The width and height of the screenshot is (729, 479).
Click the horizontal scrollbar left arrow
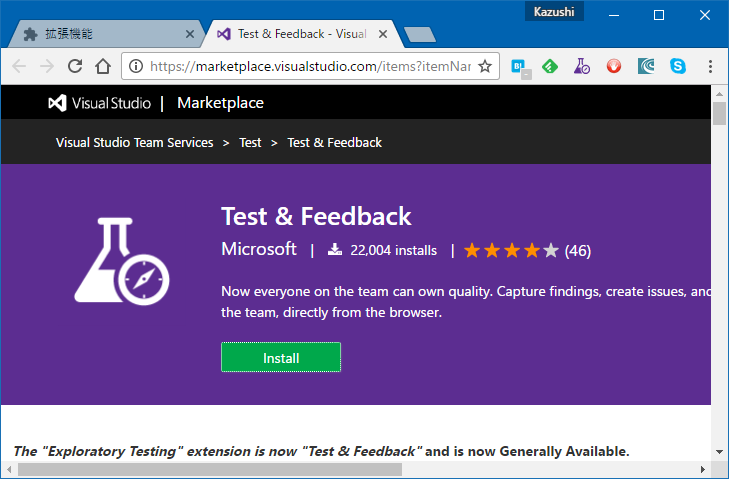pos(9,470)
